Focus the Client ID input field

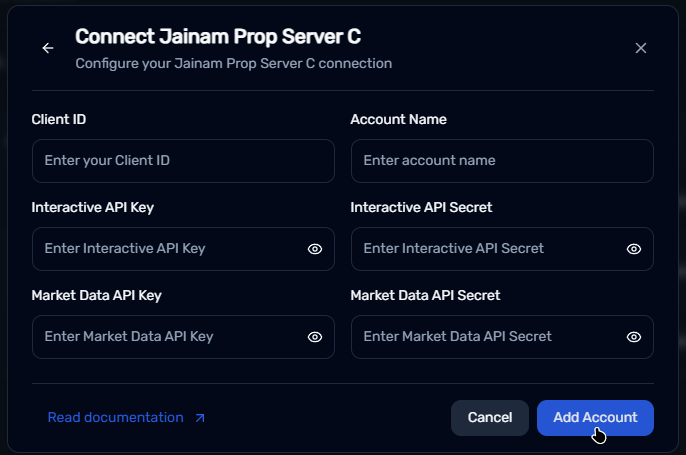[170, 161]
